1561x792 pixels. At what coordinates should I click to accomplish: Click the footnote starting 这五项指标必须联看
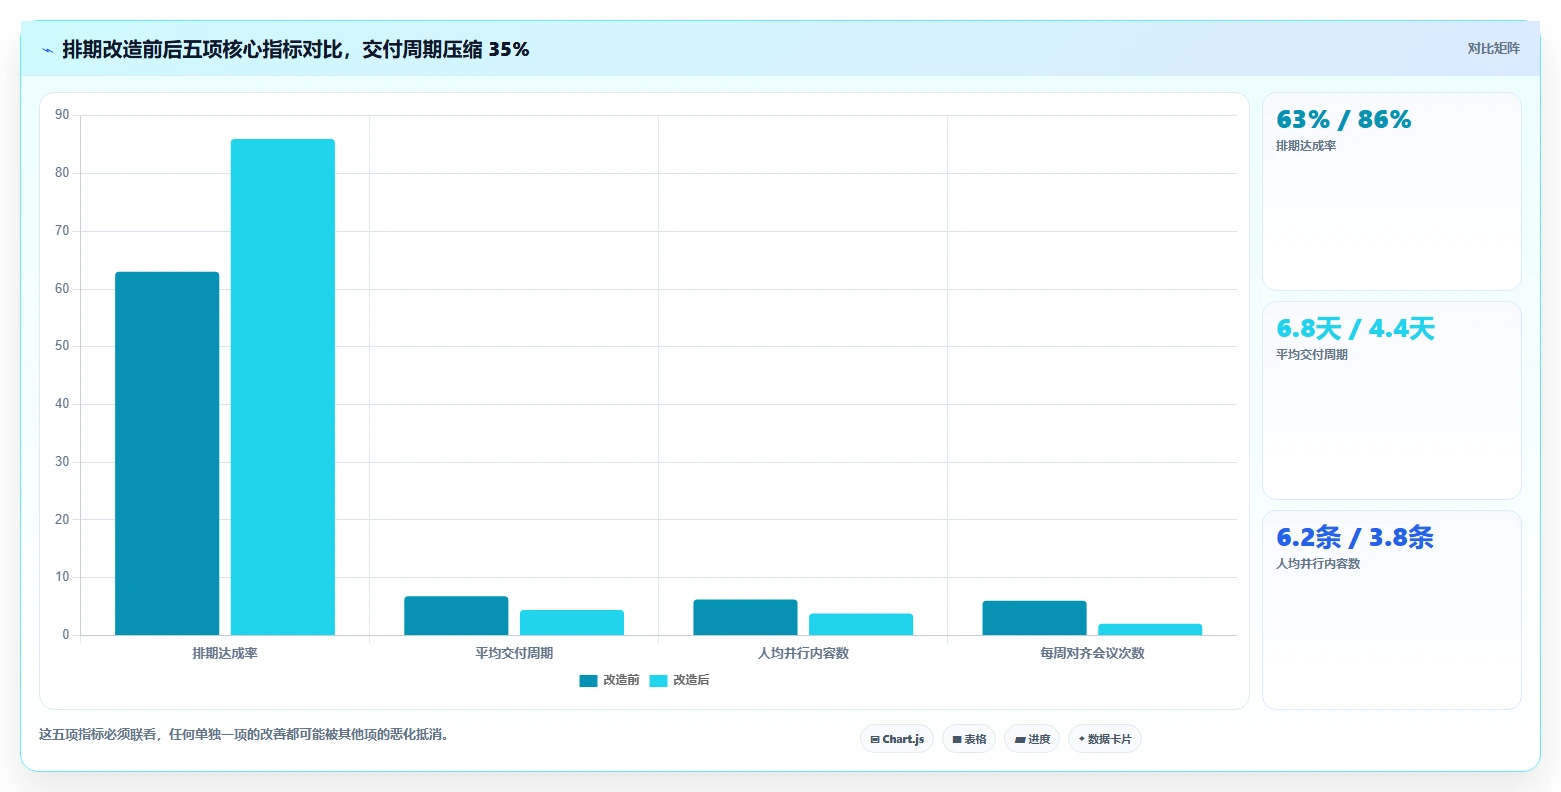(x=247, y=735)
